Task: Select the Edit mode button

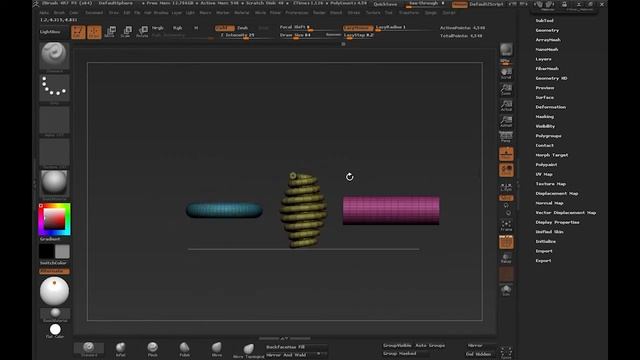Action: tap(78, 32)
